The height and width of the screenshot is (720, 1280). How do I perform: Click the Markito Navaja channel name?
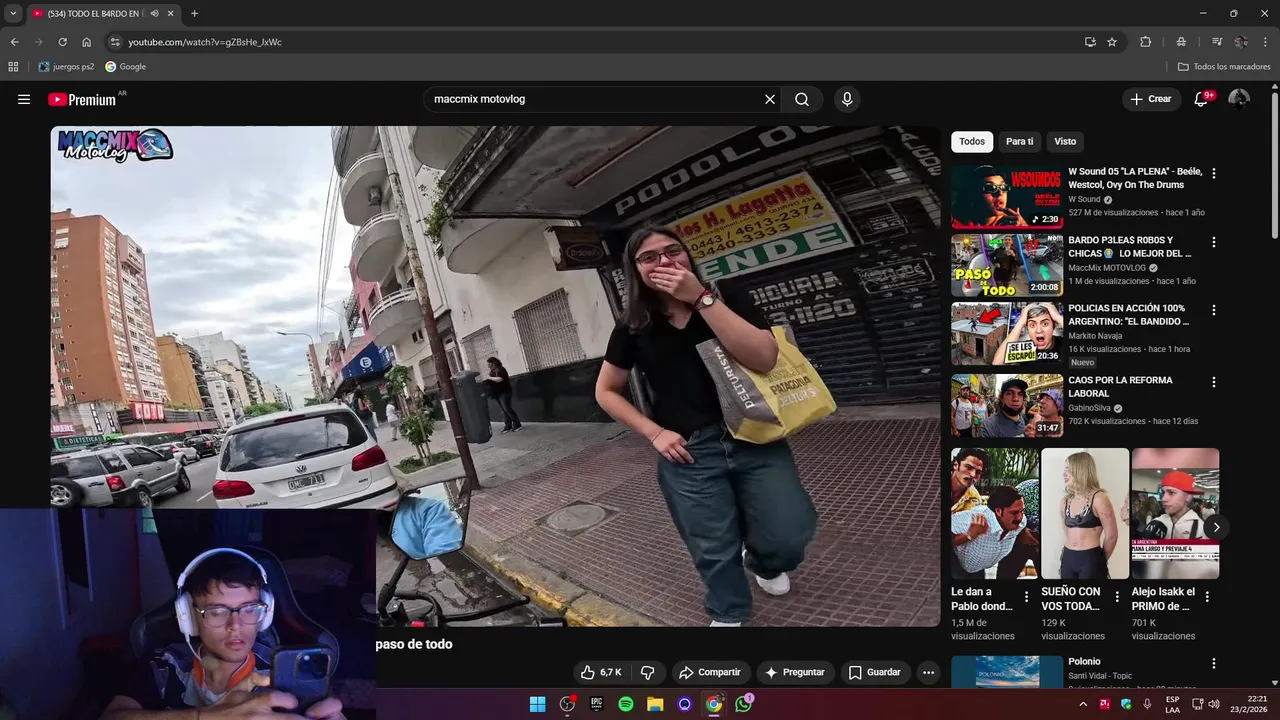pos(1095,336)
